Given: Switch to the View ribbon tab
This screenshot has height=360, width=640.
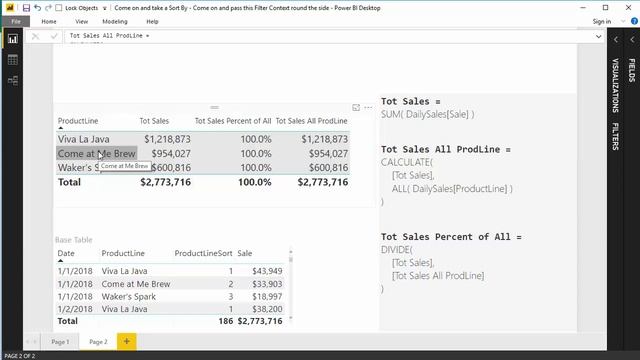Looking at the screenshot, I should 81,22.
